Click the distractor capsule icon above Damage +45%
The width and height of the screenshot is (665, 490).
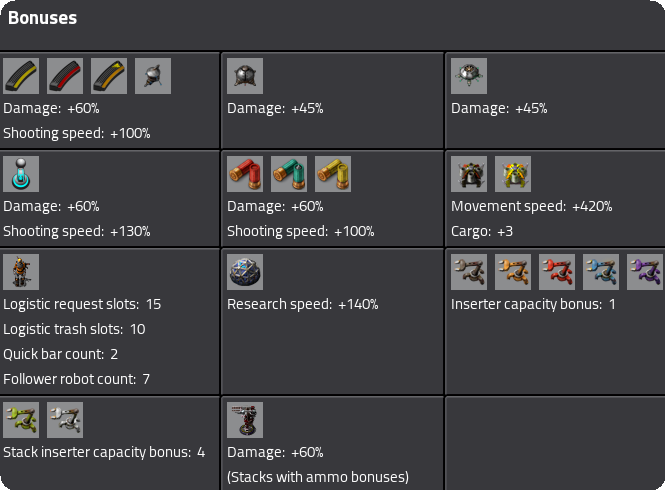tap(245, 76)
